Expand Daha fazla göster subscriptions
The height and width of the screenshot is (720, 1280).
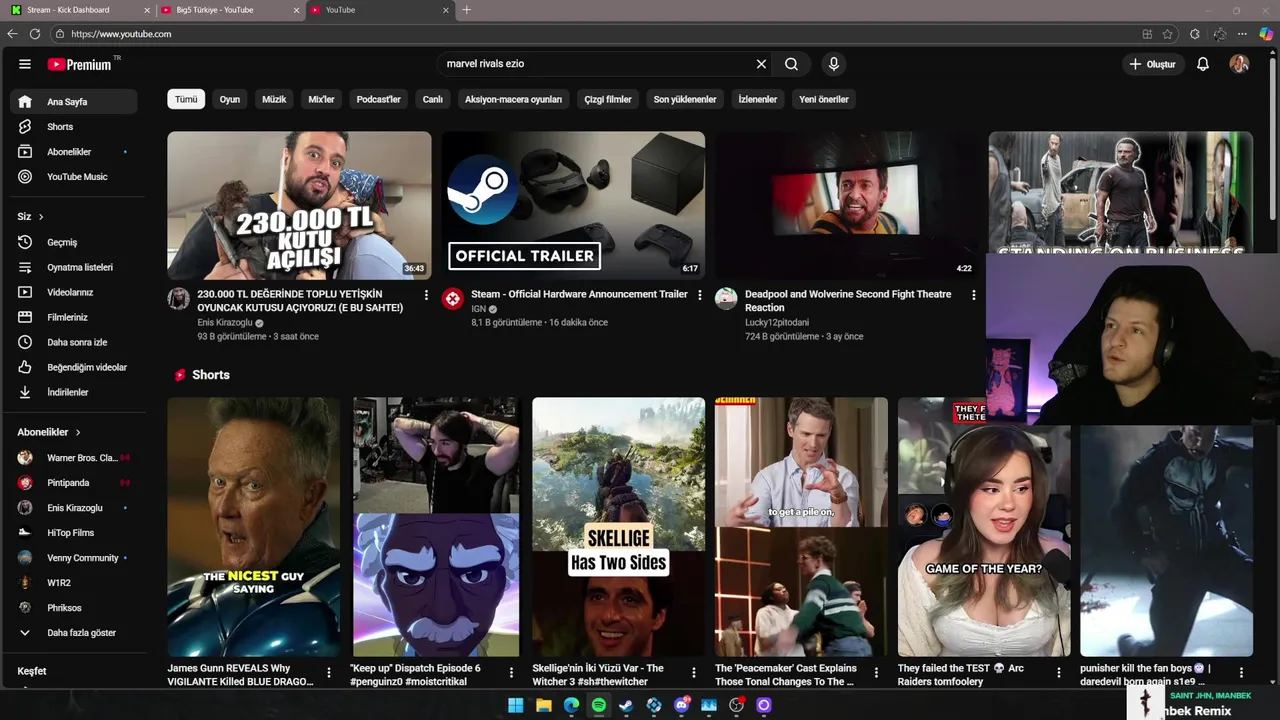click(x=74, y=633)
